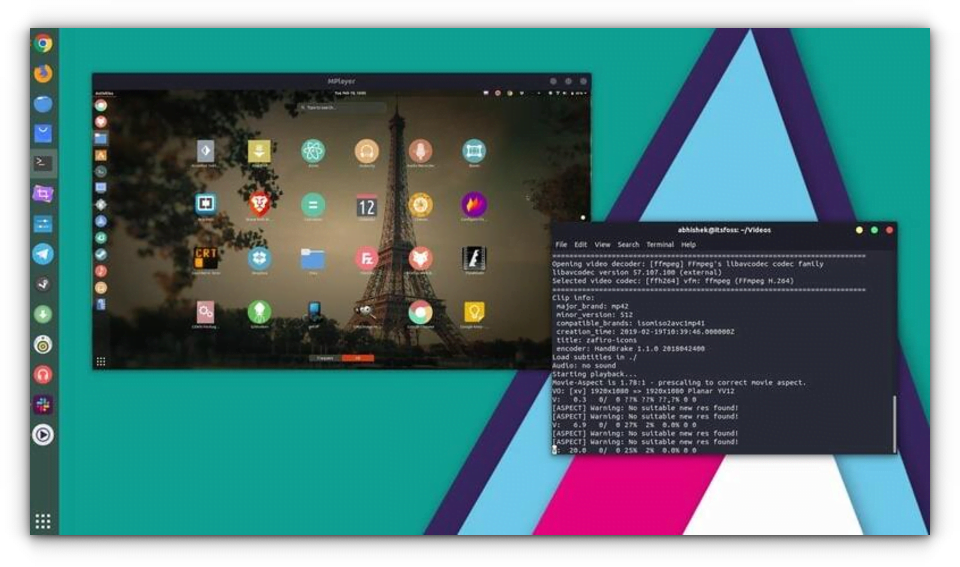
Task: Click 'Clip info:' line in terminal
Action: point(573,298)
